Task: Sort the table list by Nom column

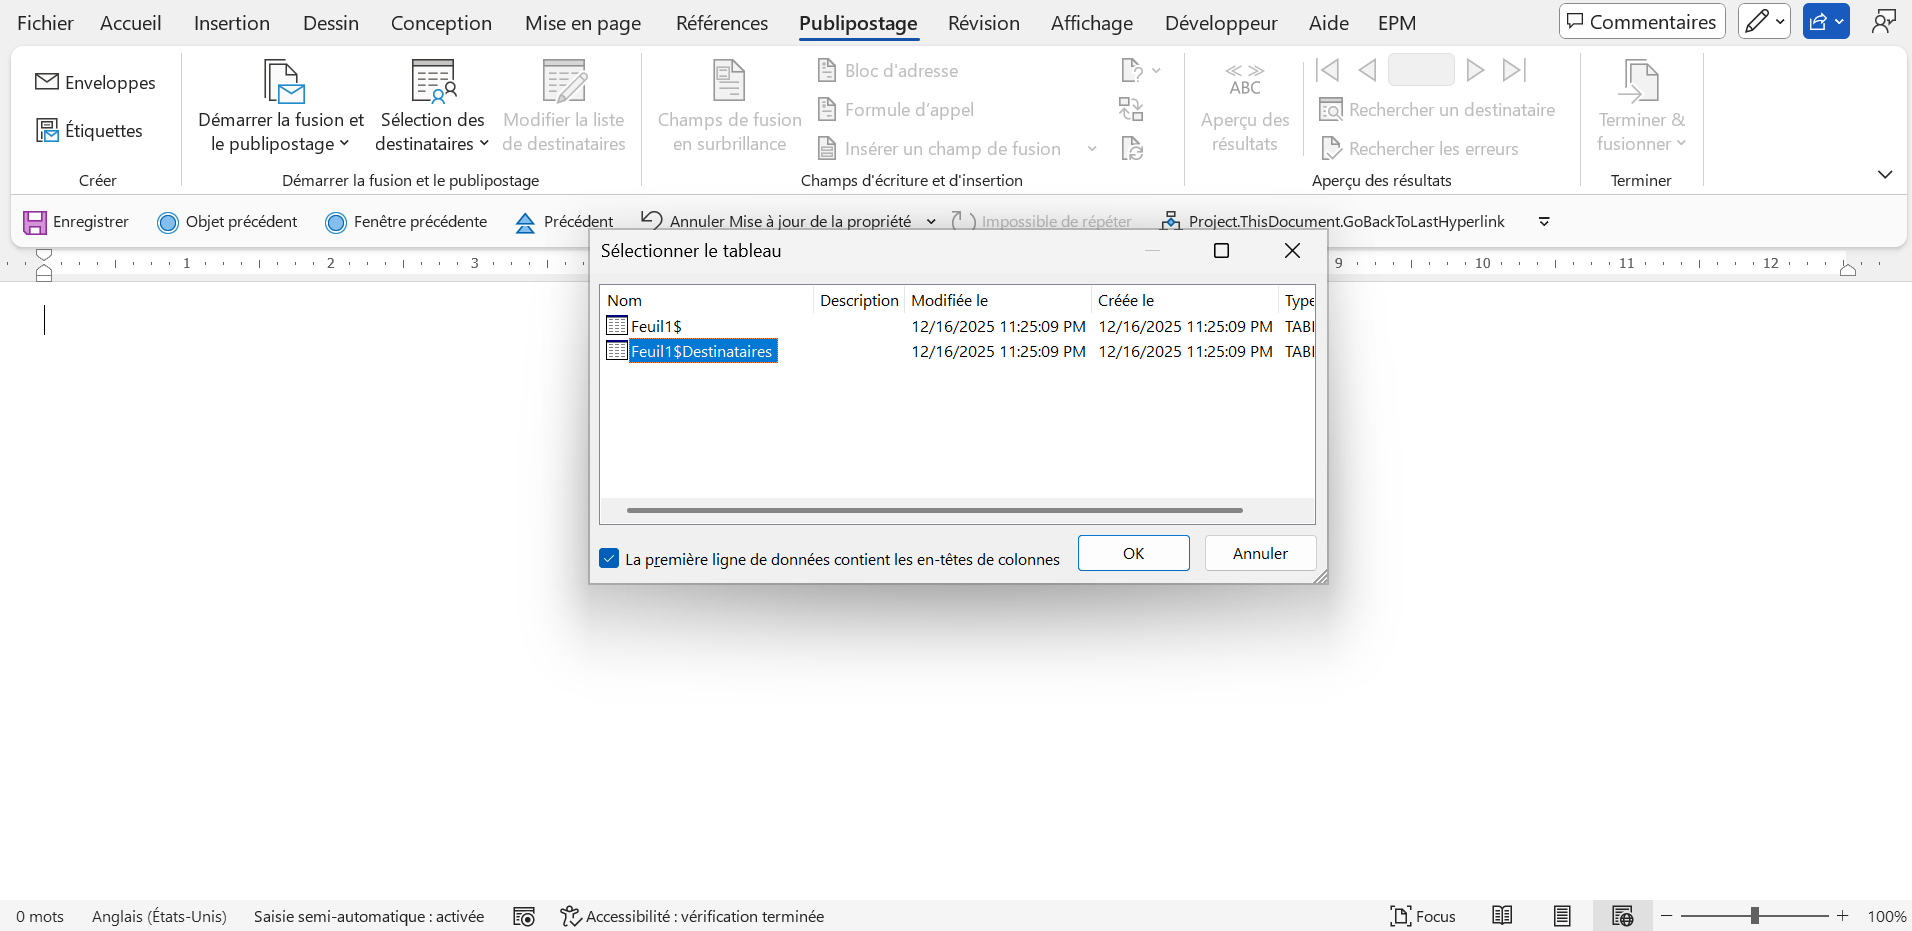Action: pyautogui.click(x=707, y=300)
